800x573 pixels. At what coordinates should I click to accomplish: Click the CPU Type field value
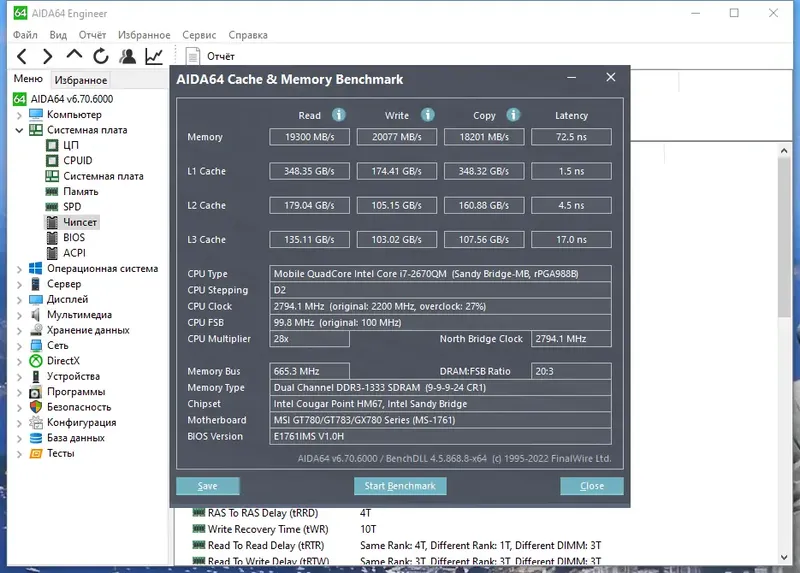point(440,273)
